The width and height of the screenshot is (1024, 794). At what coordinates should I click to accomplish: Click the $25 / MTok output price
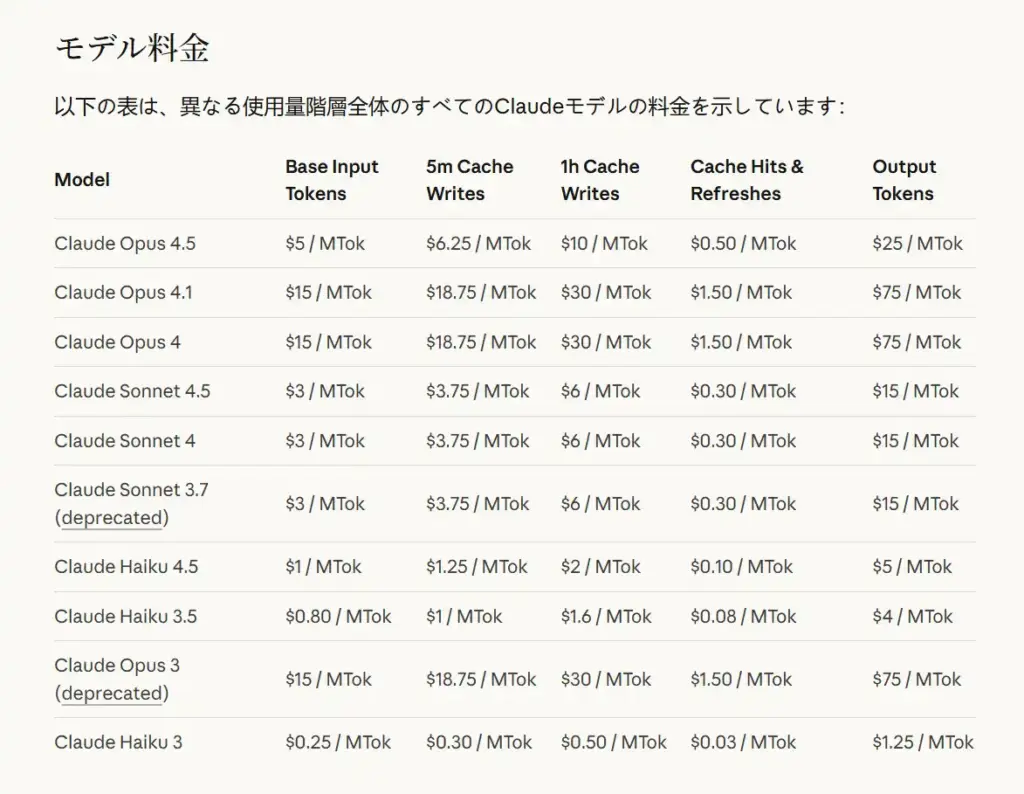tap(917, 243)
